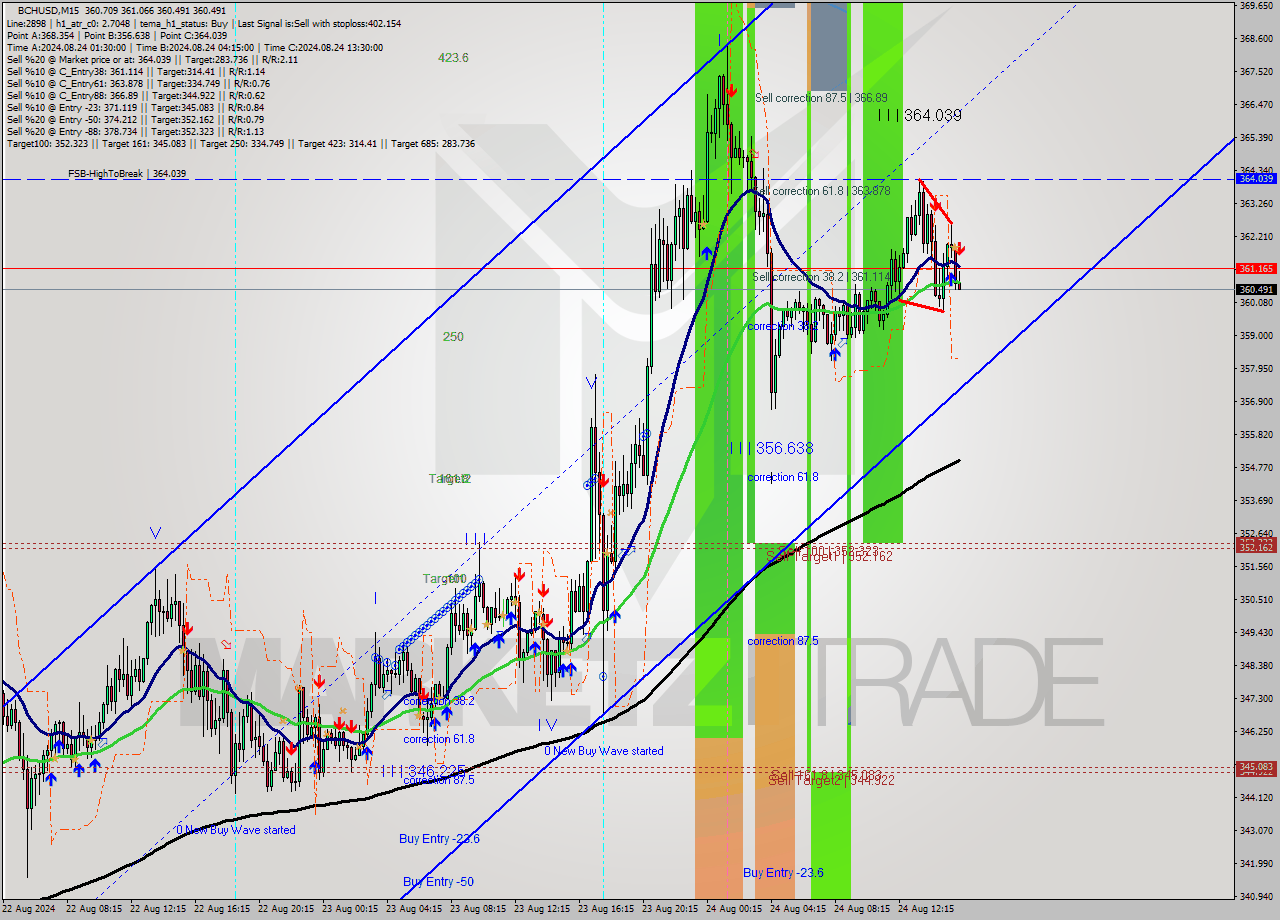Viewport: 1280px width, 920px height.
Task: Click the '23 Aug 12:15' time axis label
Action: pos(543,909)
